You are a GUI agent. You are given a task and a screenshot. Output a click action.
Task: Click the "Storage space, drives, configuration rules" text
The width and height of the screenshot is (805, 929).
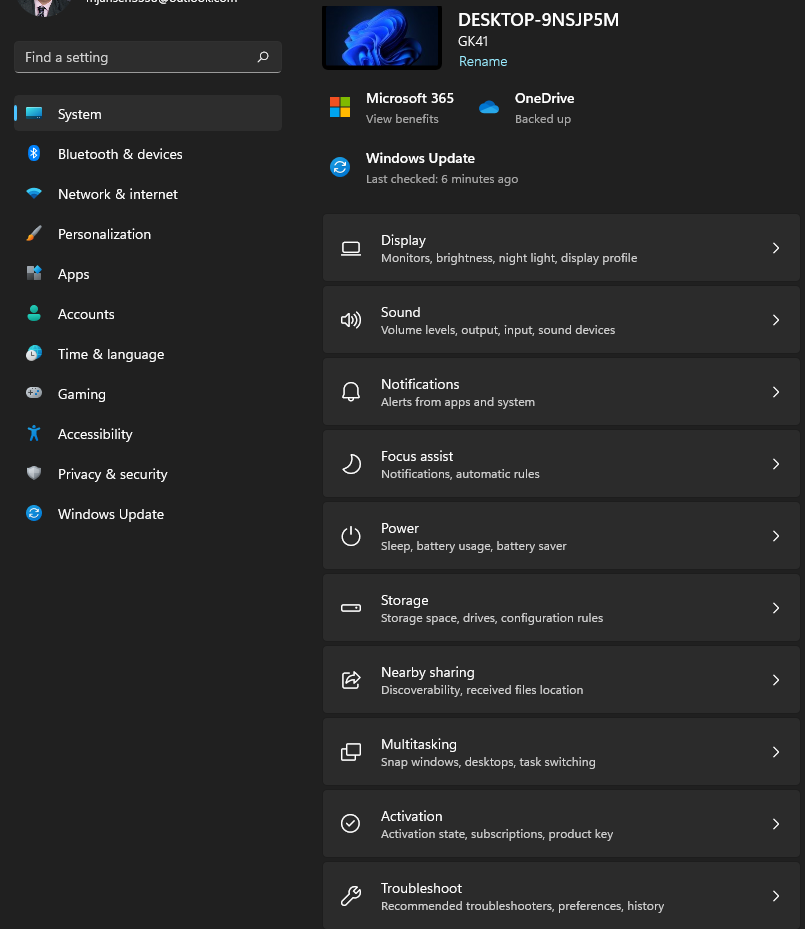click(x=492, y=618)
